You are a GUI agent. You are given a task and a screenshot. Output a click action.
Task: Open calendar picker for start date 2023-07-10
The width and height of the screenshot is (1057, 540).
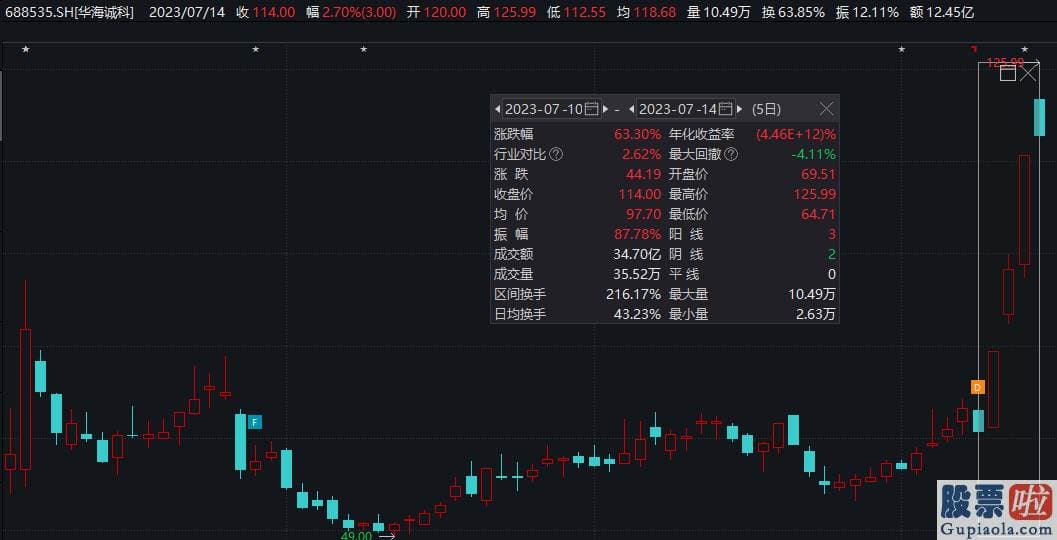click(x=592, y=109)
